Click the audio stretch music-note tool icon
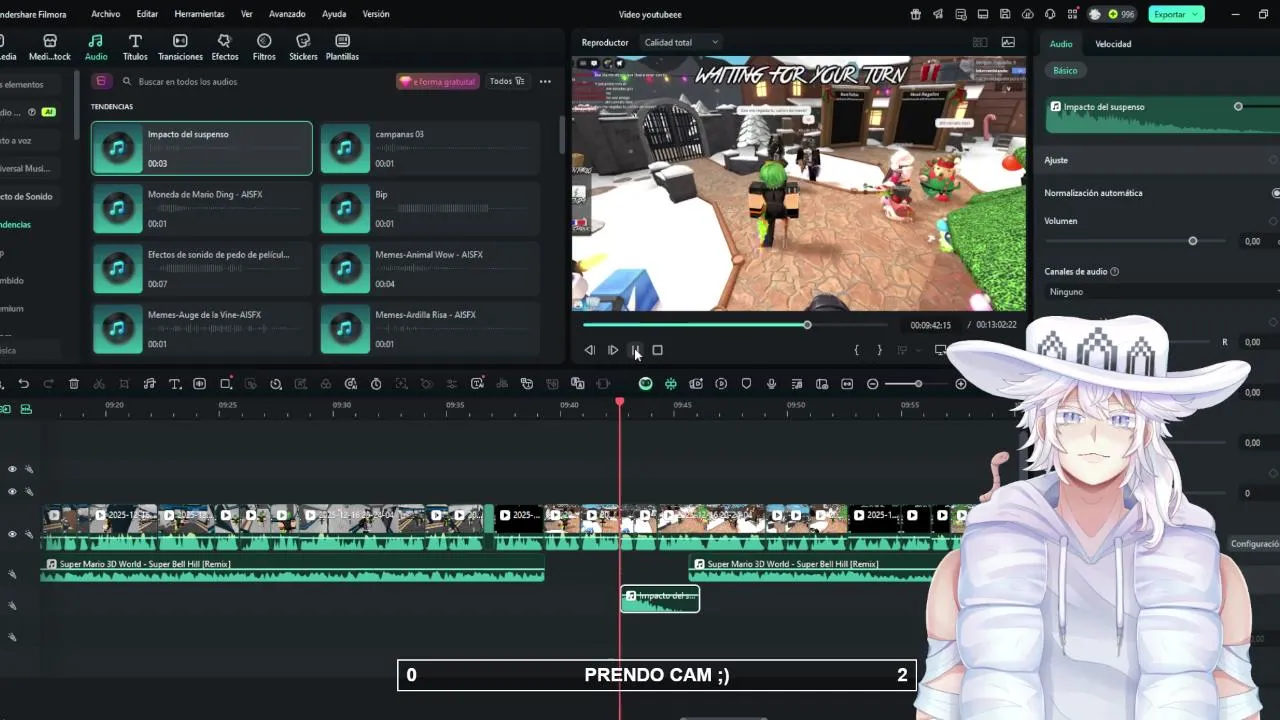 (149, 384)
